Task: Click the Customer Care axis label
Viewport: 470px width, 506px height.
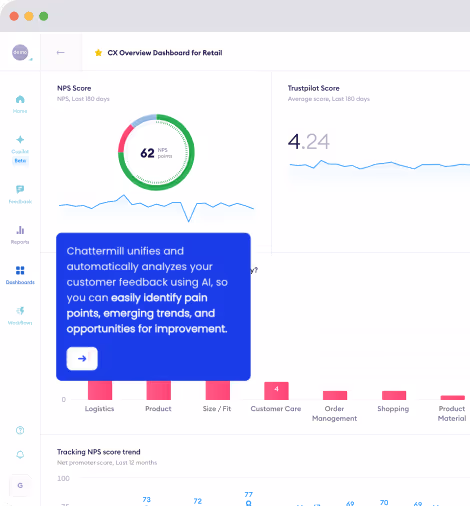Action: pos(276,409)
